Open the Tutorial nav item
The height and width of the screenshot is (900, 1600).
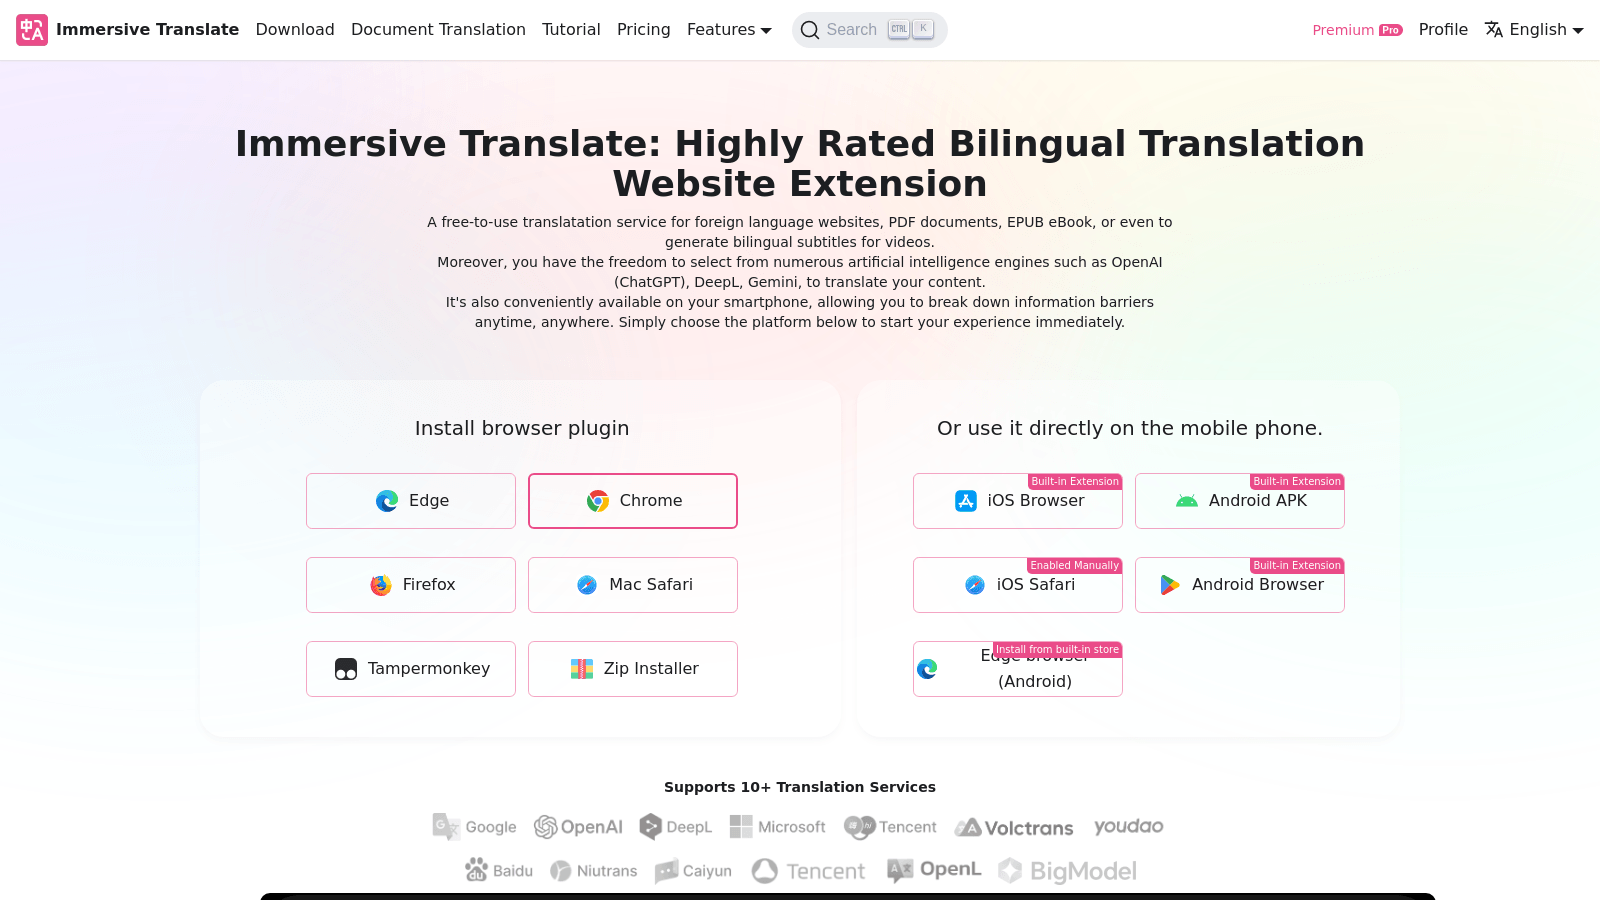point(571,30)
